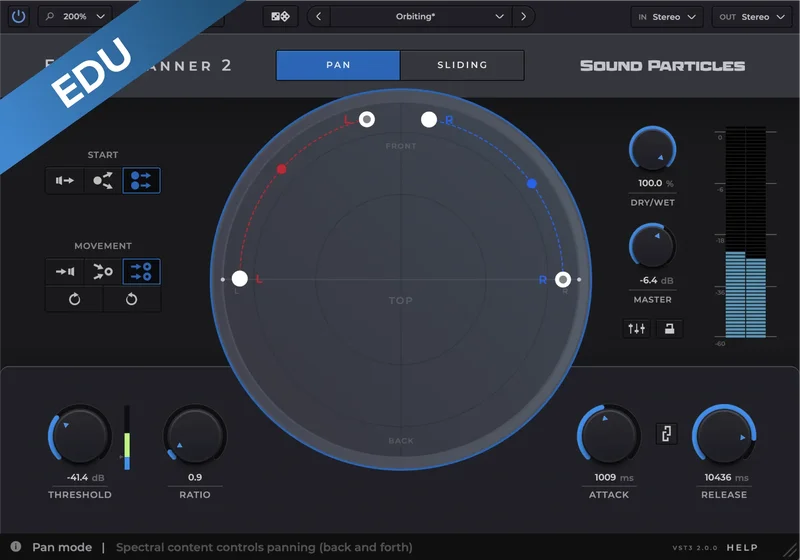Viewport: 800px width, 560px height.
Task: Switch to the SLIDING tab
Action: tap(462, 65)
